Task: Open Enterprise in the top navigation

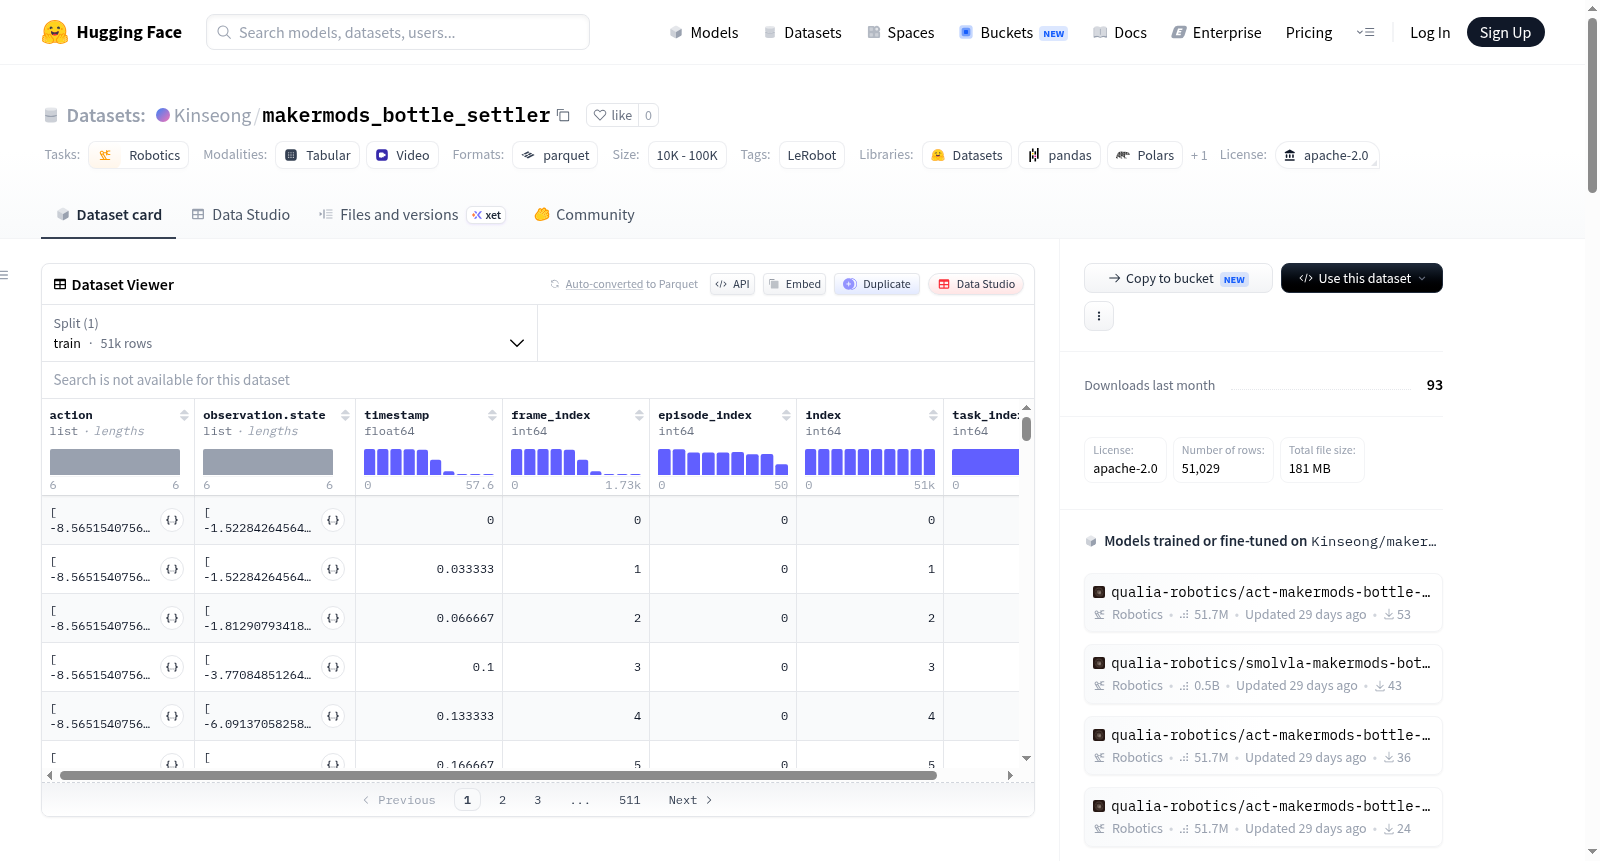Action: tap(1217, 32)
